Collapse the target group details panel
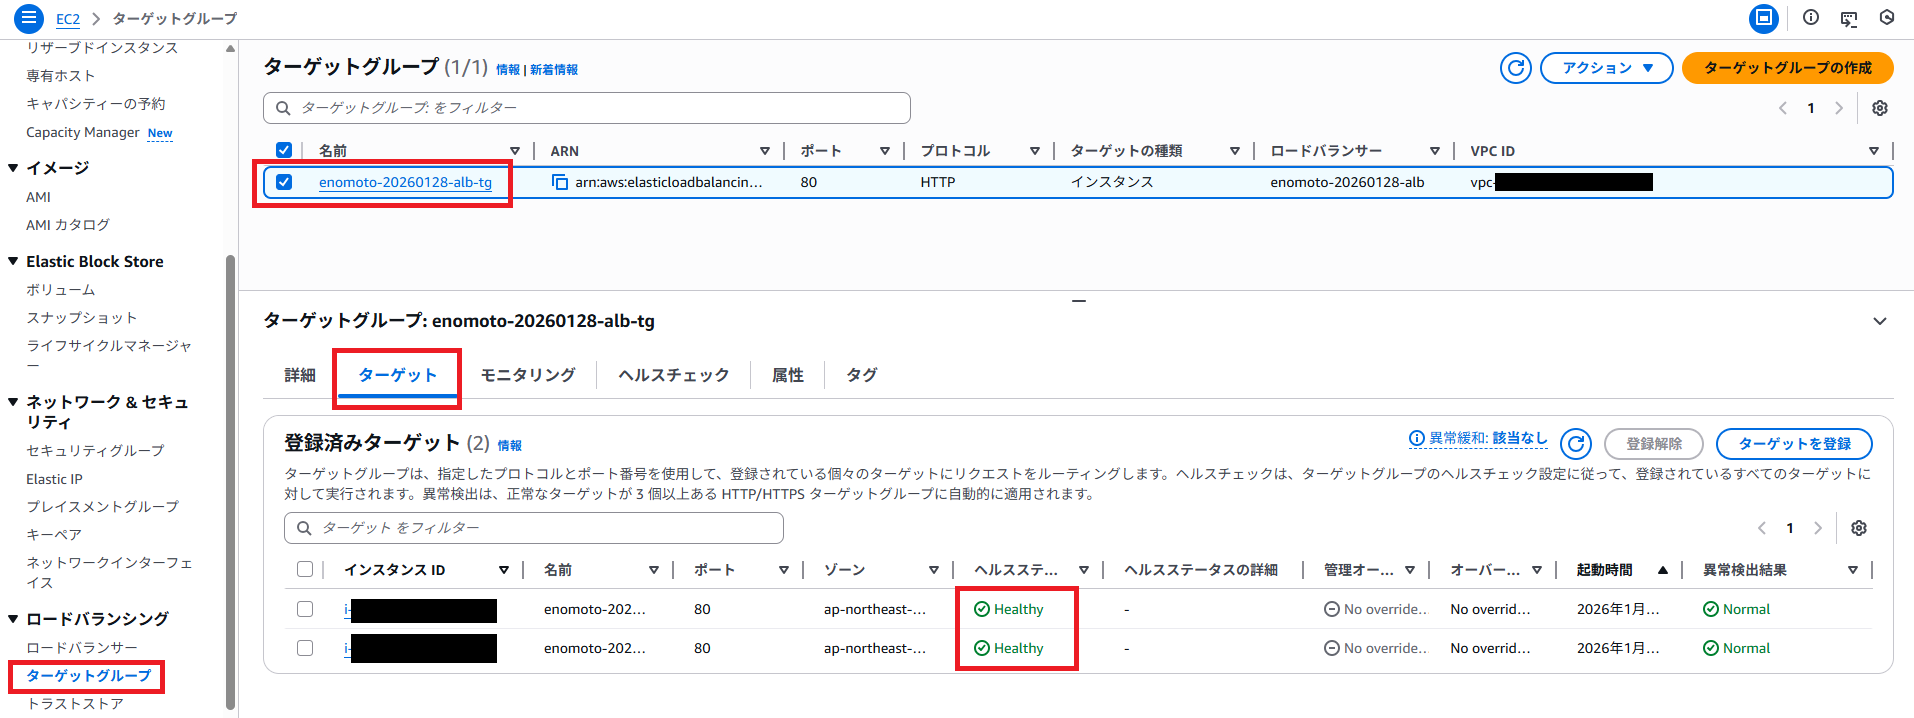 point(1879,321)
